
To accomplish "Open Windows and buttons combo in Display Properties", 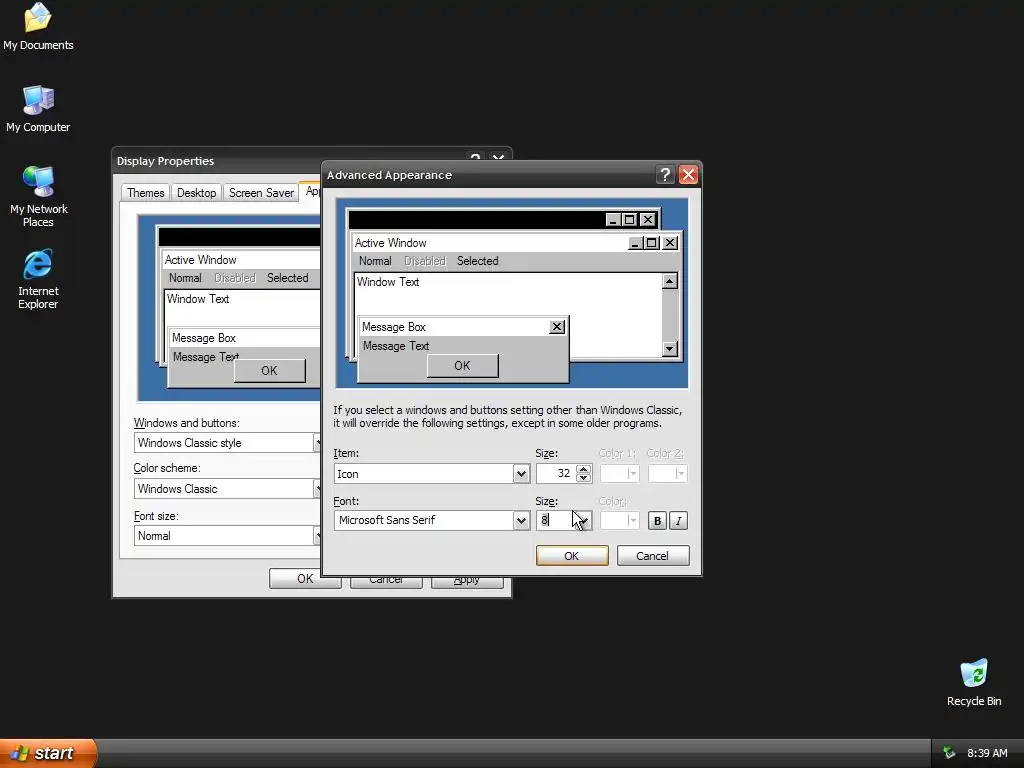I will pyautogui.click(x=227, y=443).
